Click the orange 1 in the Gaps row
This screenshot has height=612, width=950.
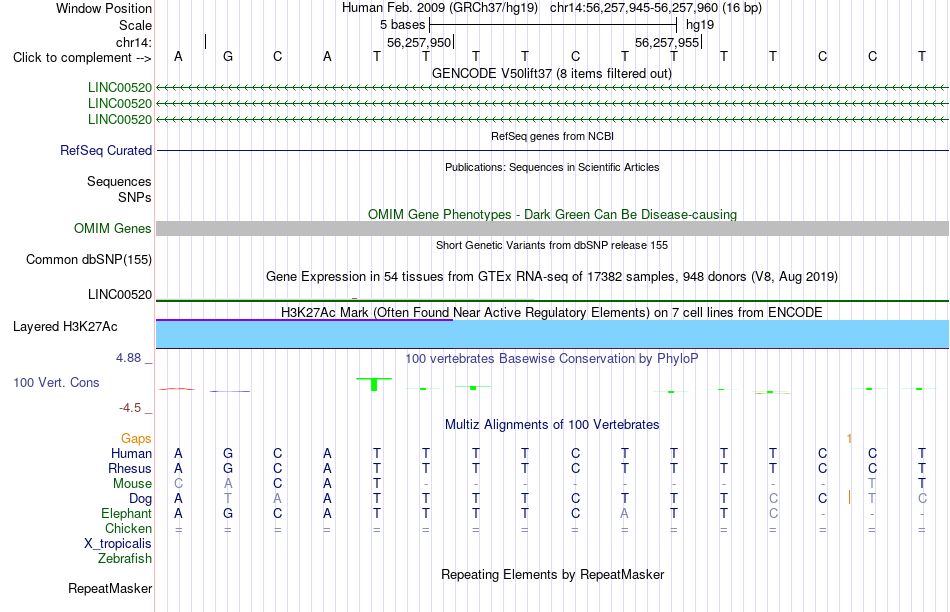pyautogui.click(x=849, y=439)
